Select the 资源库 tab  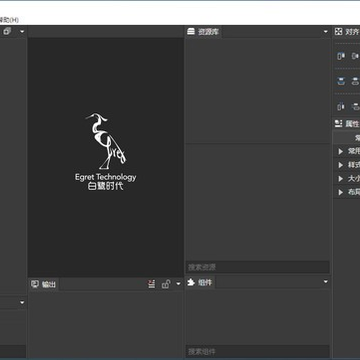click(x=204, y=32)
